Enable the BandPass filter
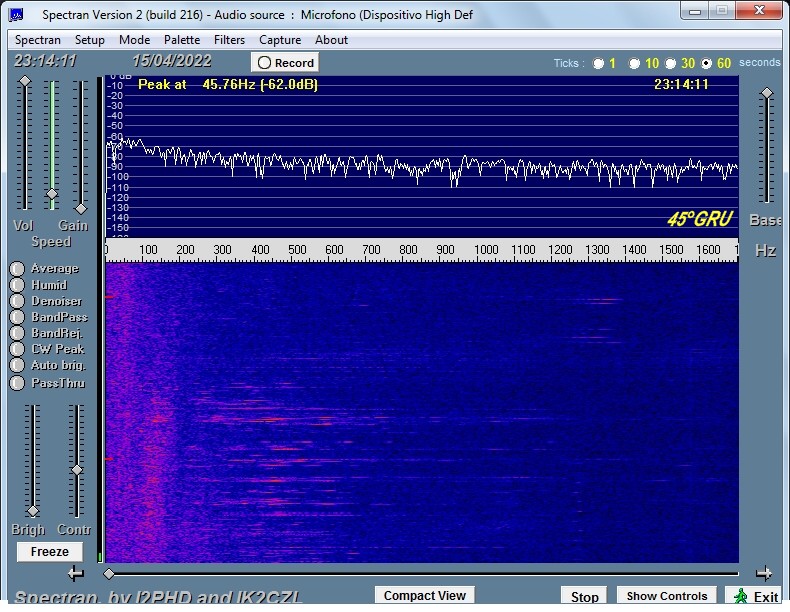The width and height of the screenshot is (790, 612). coord(17,317)
